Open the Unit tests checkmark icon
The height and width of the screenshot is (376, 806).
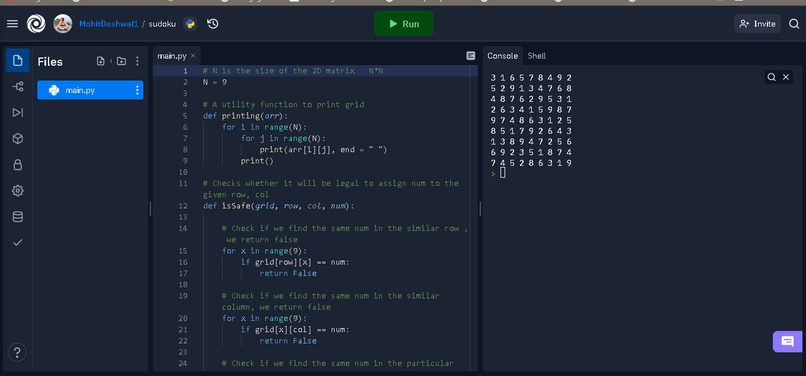point(17,242)
